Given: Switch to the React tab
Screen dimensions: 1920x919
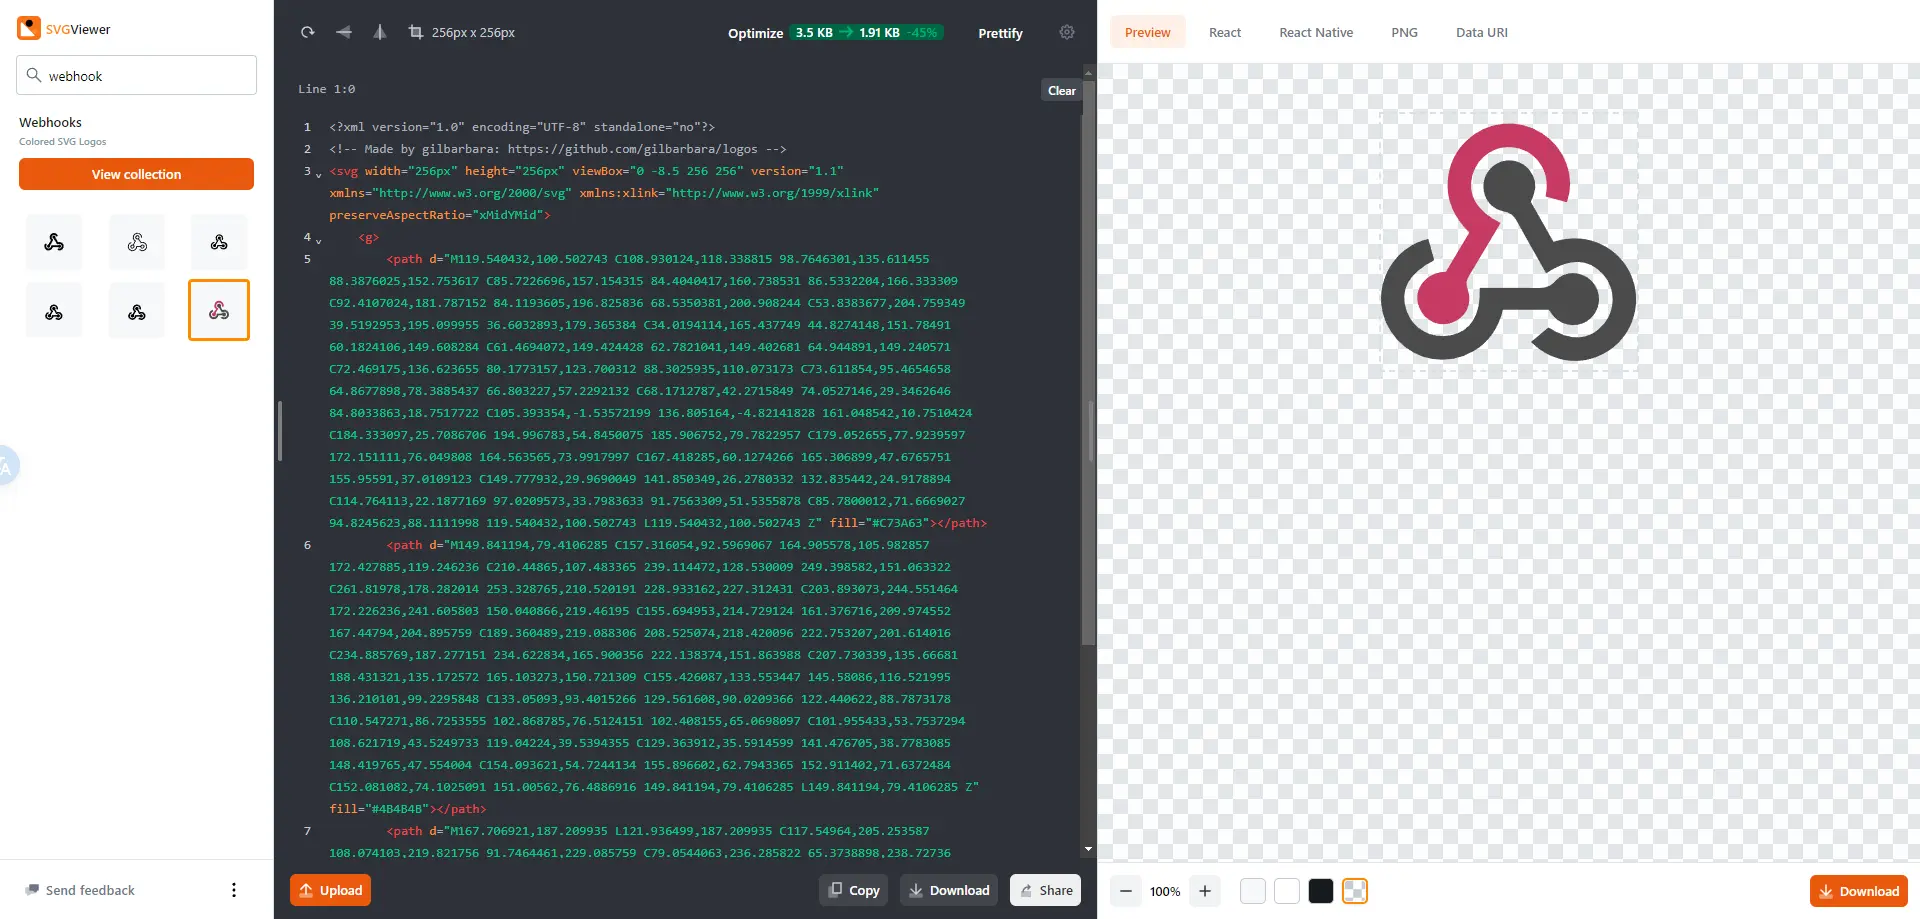Looking at the screenshot, I should click(x=1224, y=32).
